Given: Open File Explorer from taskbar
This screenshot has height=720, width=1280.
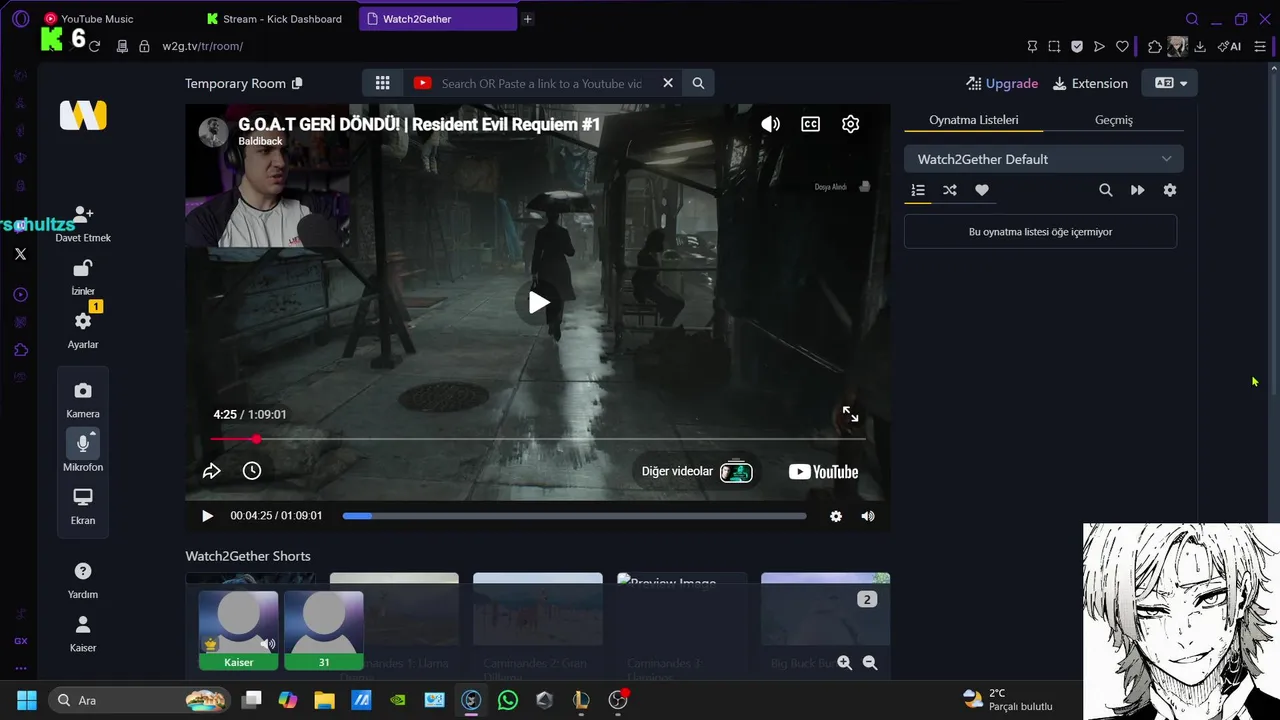Looking at the screenshot, I should click(325, 700).
